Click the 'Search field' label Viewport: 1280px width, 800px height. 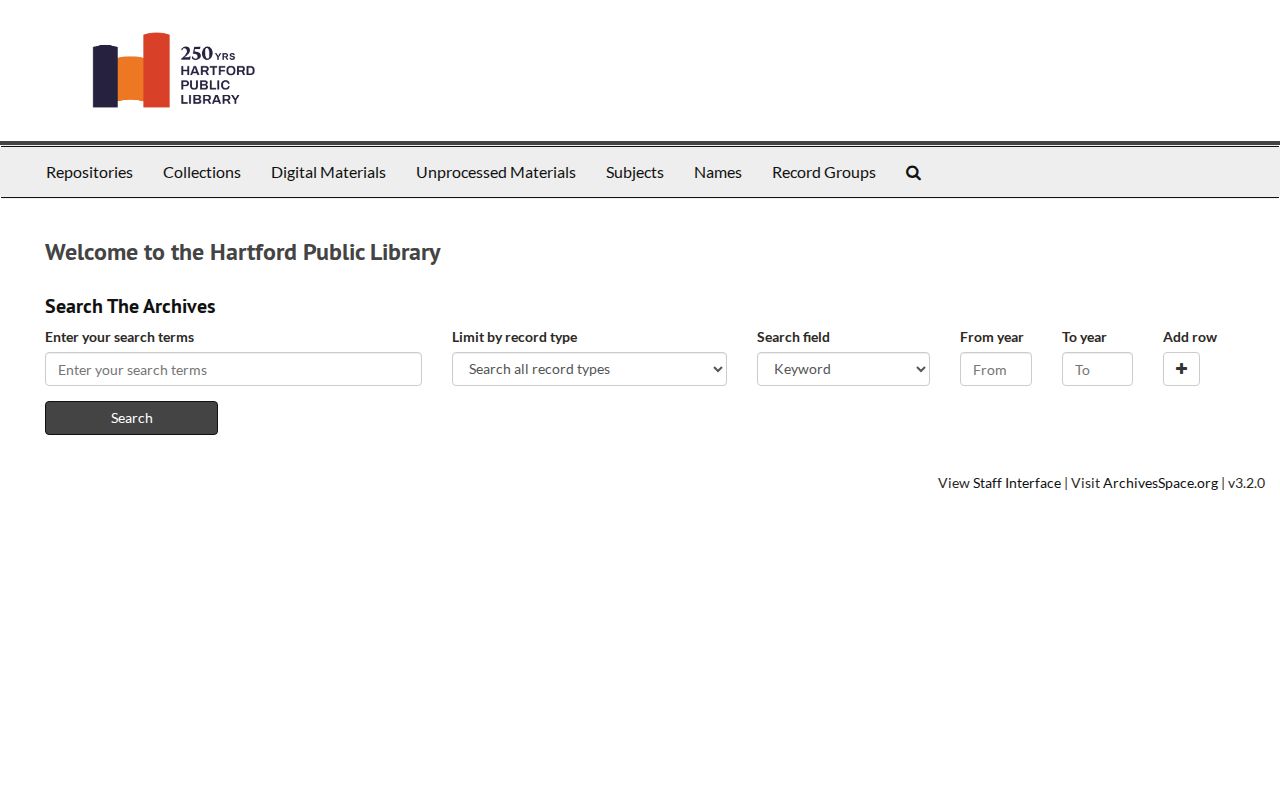point(793,337)
